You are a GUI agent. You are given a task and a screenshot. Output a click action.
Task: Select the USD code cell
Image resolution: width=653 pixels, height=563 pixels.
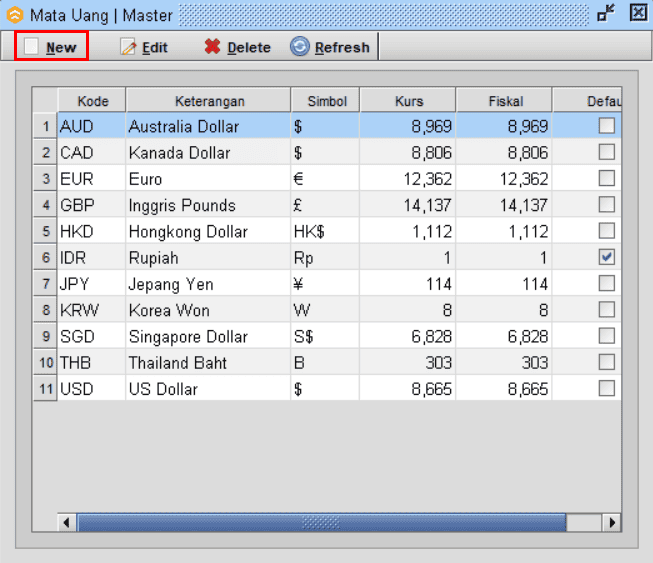(92, 388)
